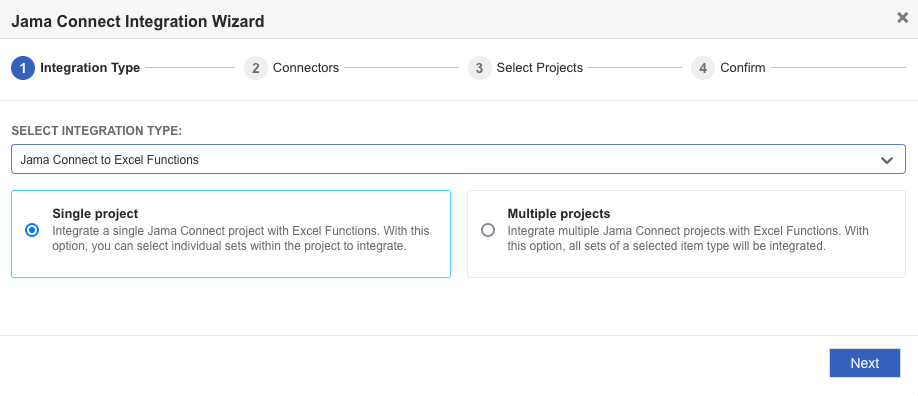Select the Multiple projects radio button
Viewport: 918px width, 396px height.
(x=488, y=230)
